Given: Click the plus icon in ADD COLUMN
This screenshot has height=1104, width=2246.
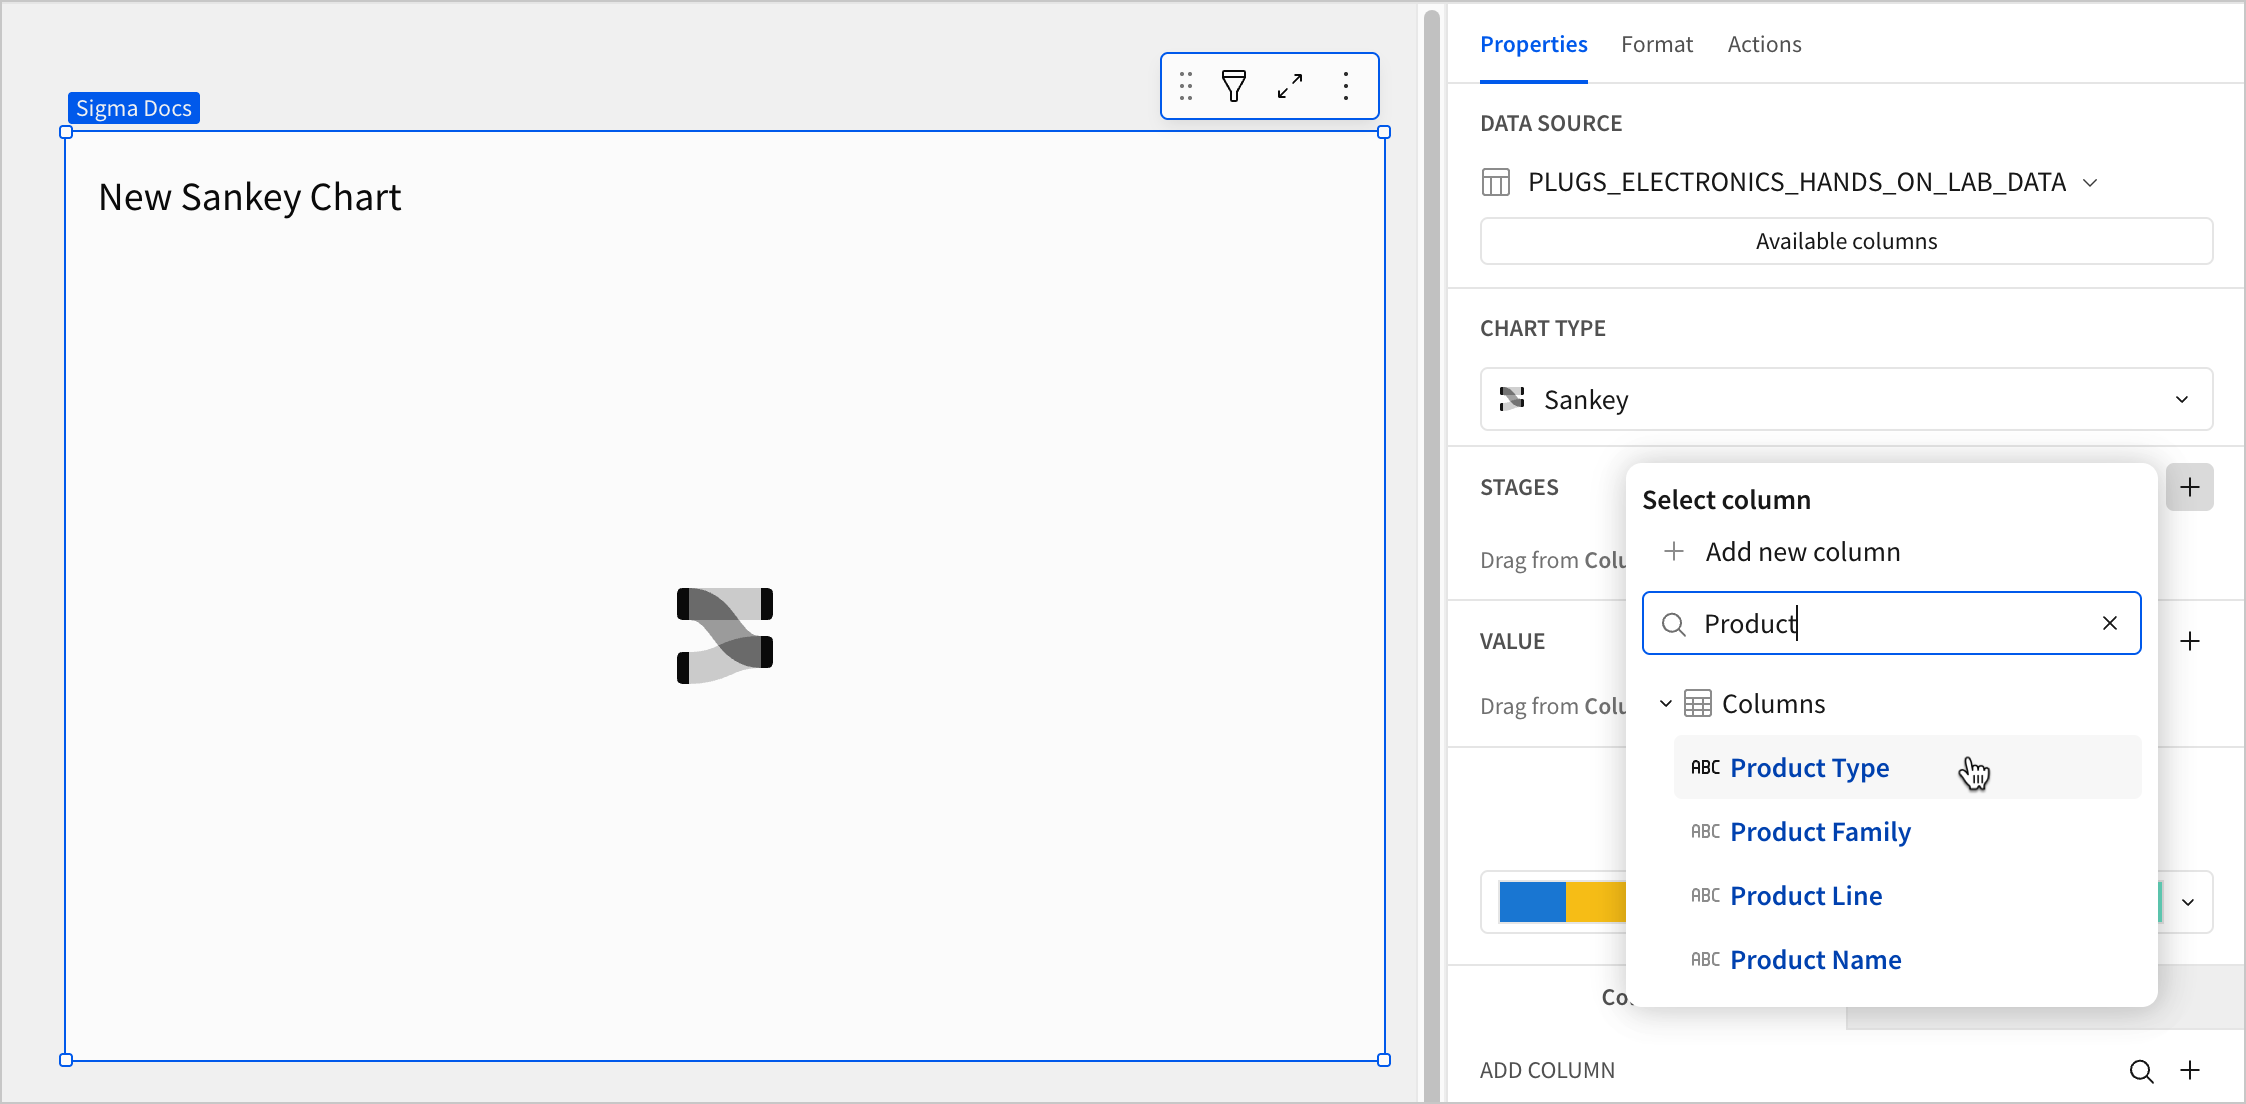Looking at the screenshot, I should click(2191, 1070).
